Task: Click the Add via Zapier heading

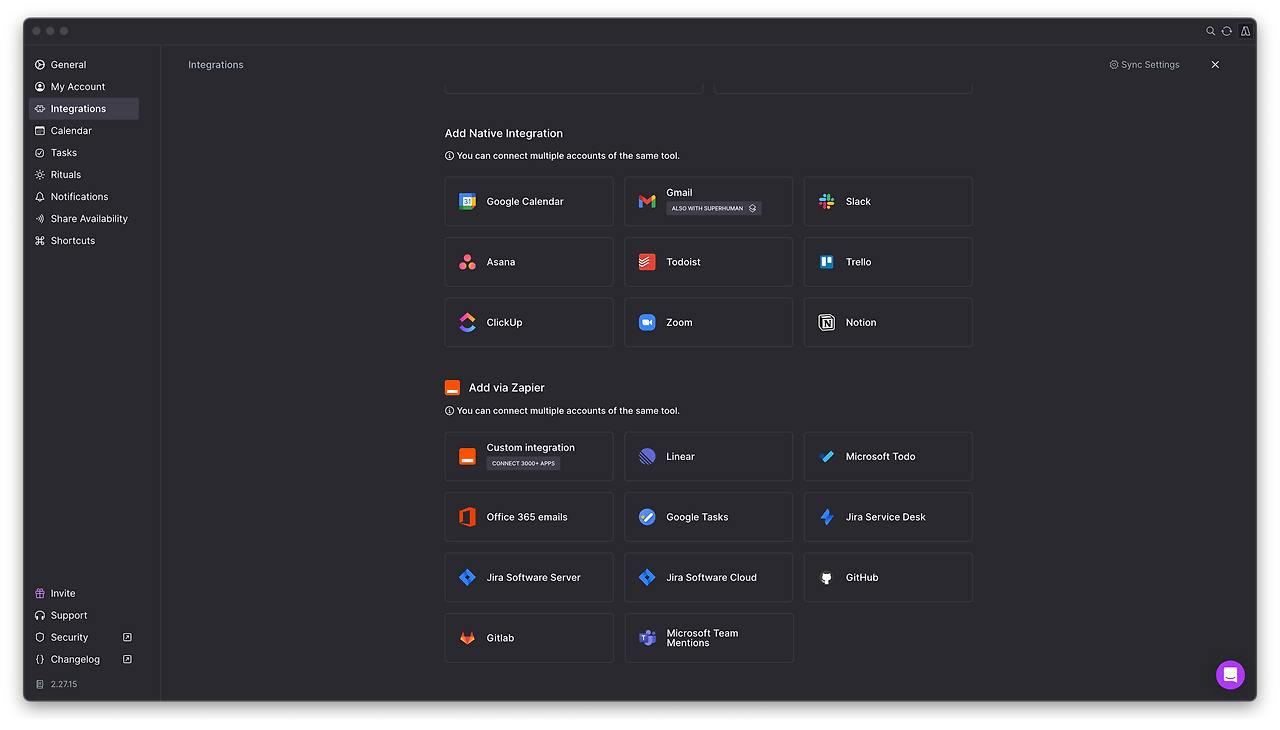Action: point(507,388)
